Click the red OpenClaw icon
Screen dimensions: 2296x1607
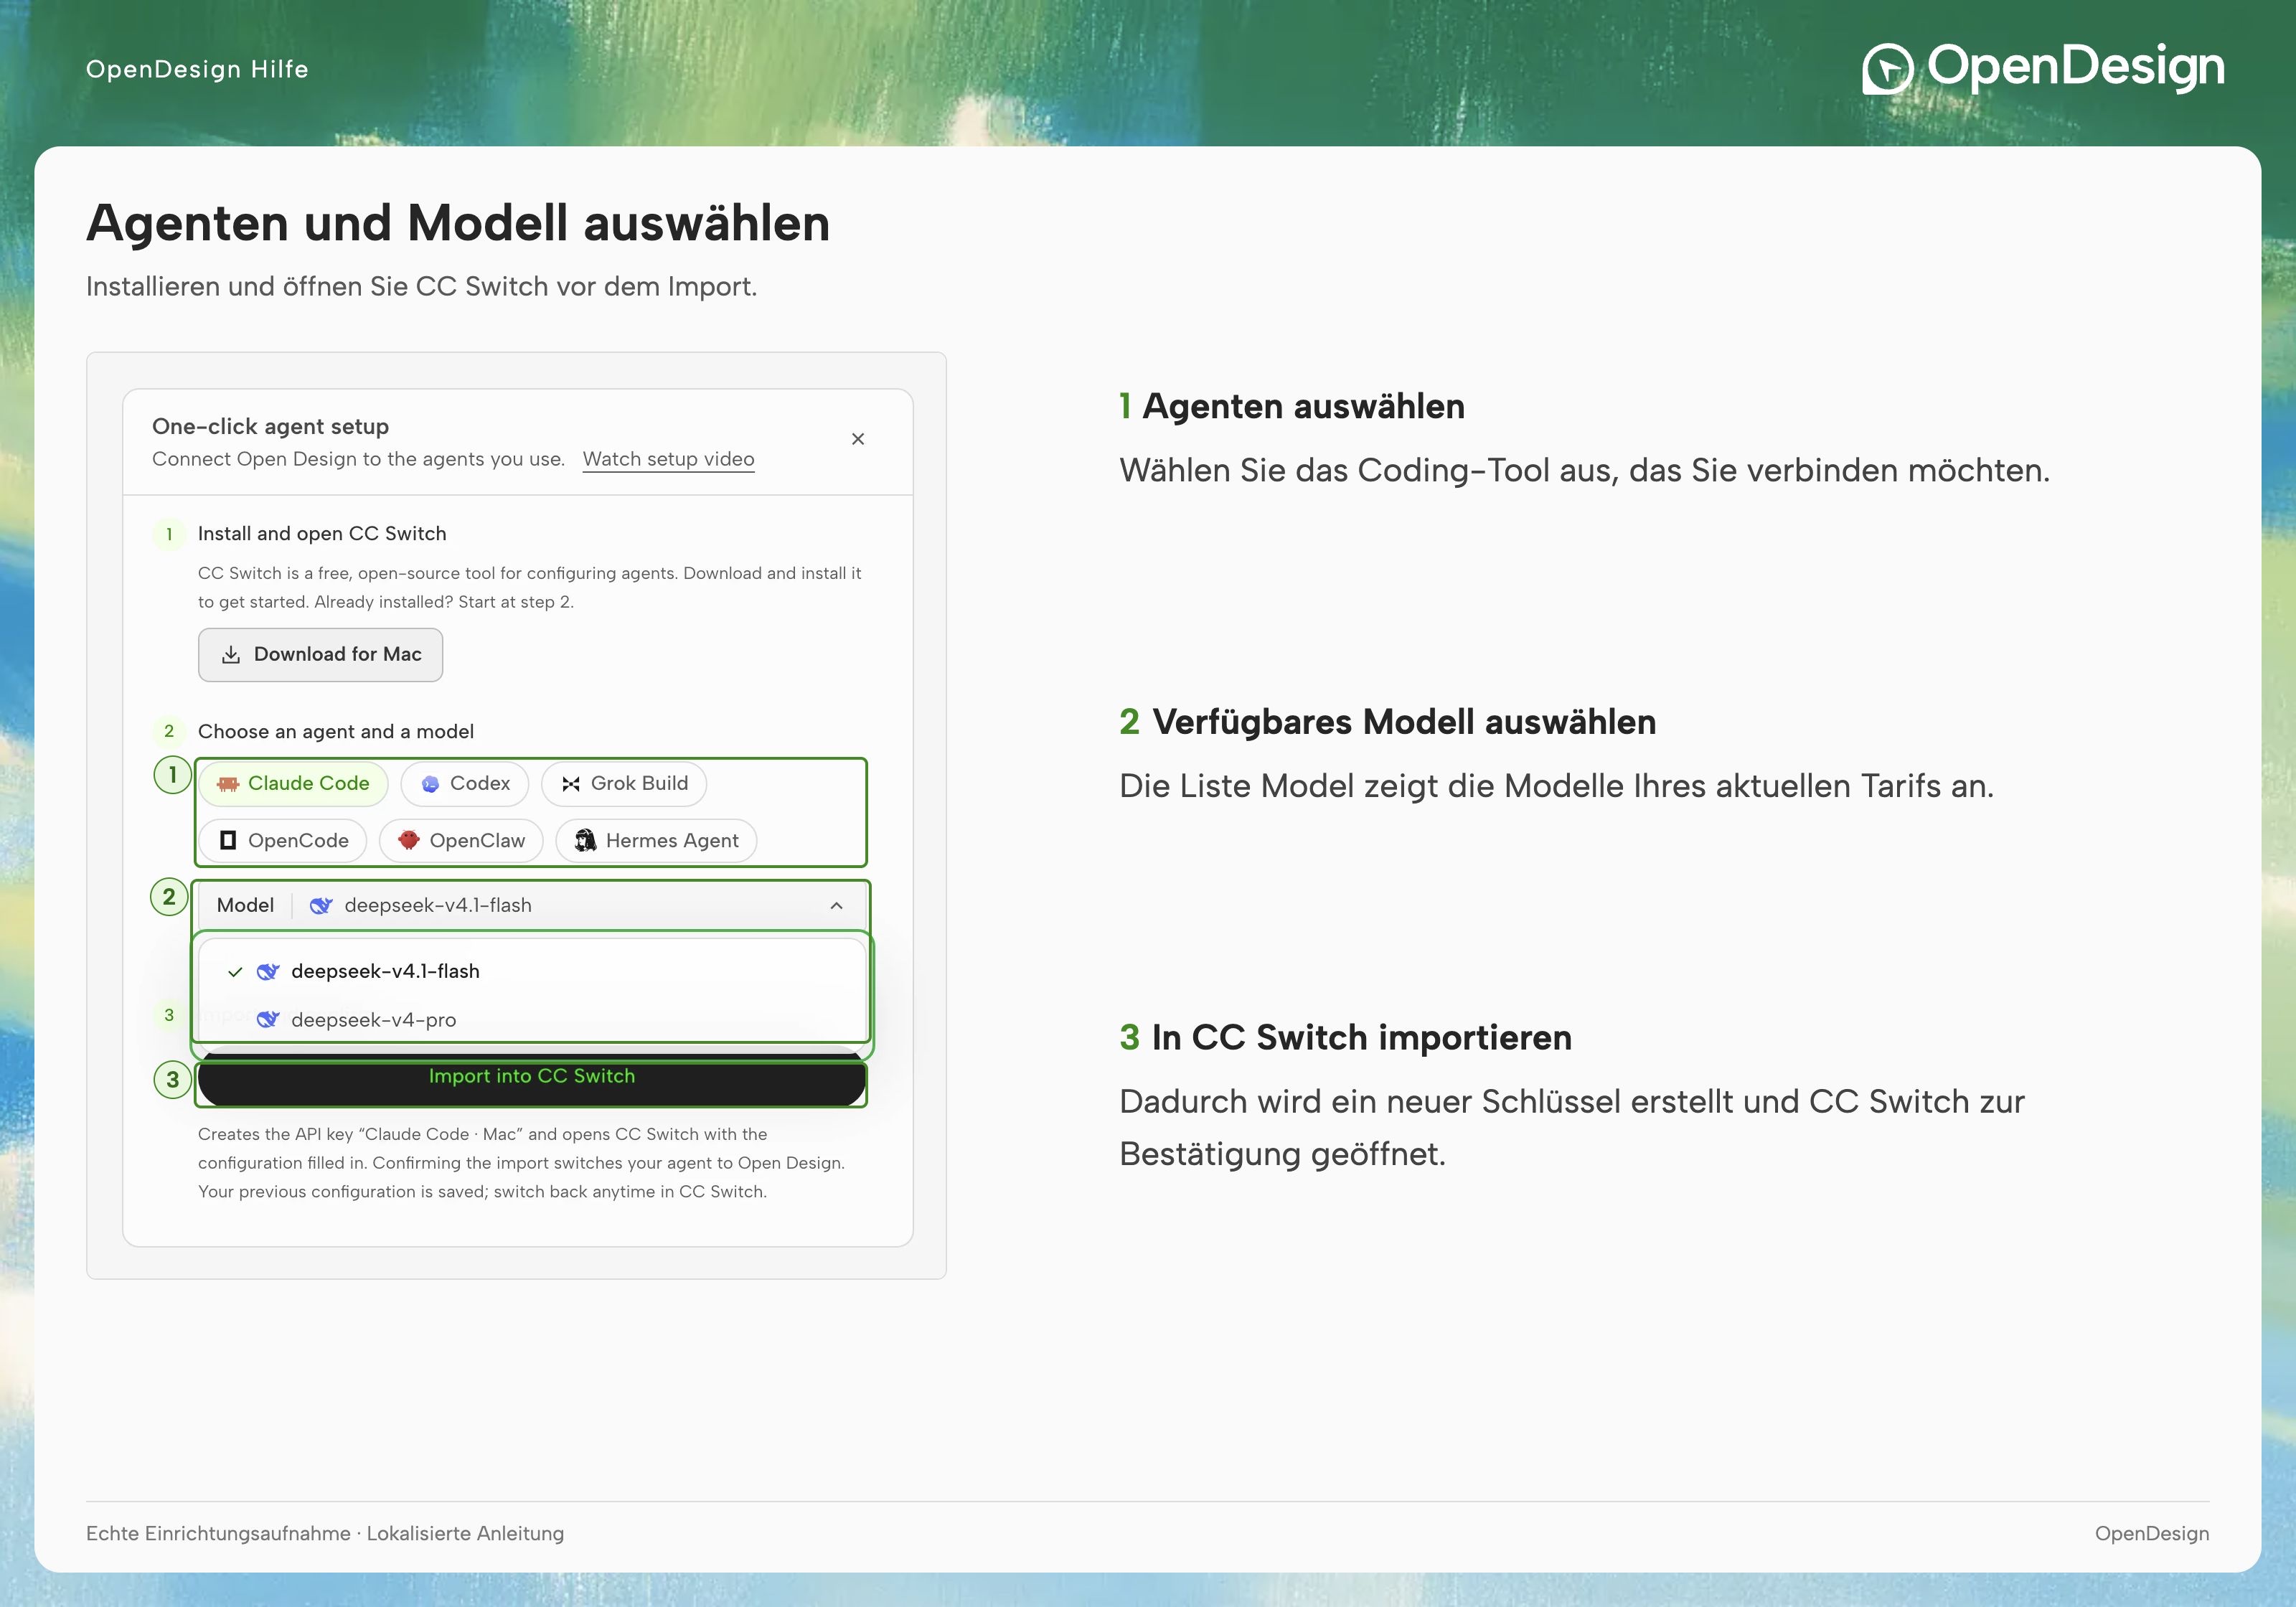pos(408,840)
